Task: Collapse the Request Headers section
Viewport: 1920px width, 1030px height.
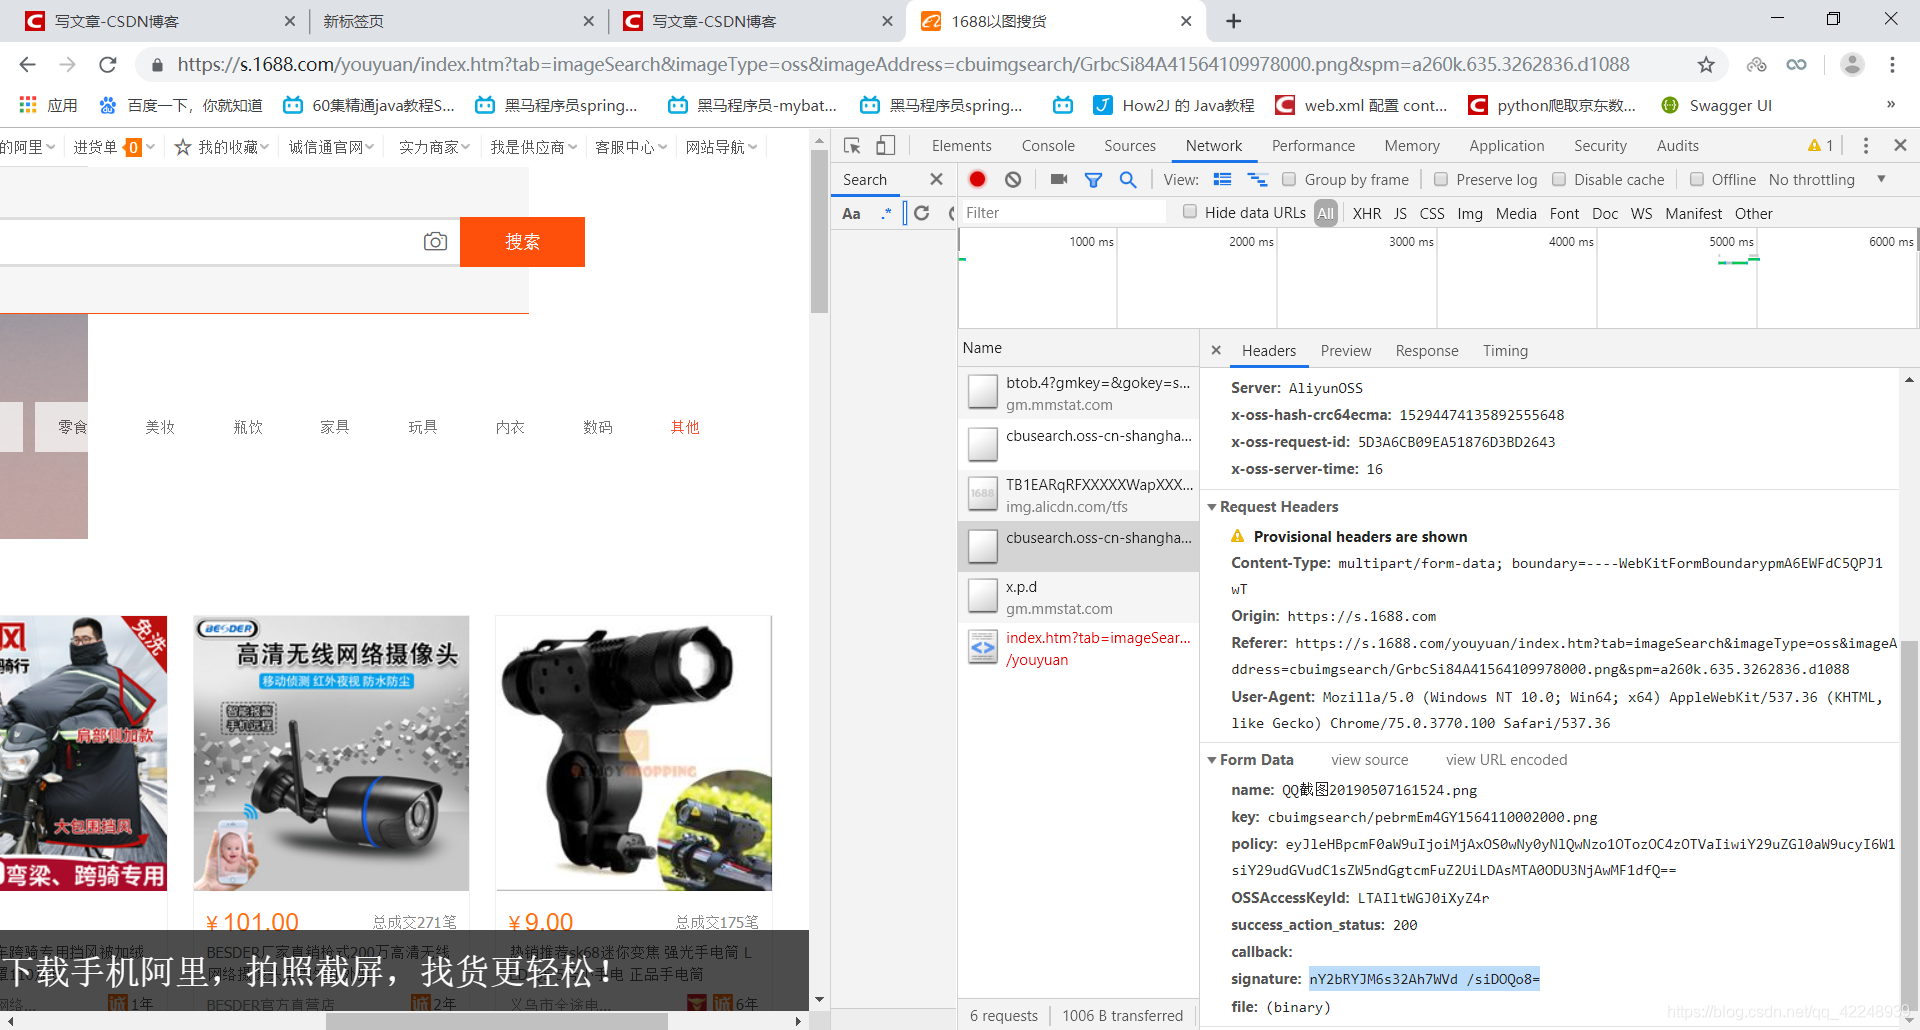Action: click(1212, 507)
